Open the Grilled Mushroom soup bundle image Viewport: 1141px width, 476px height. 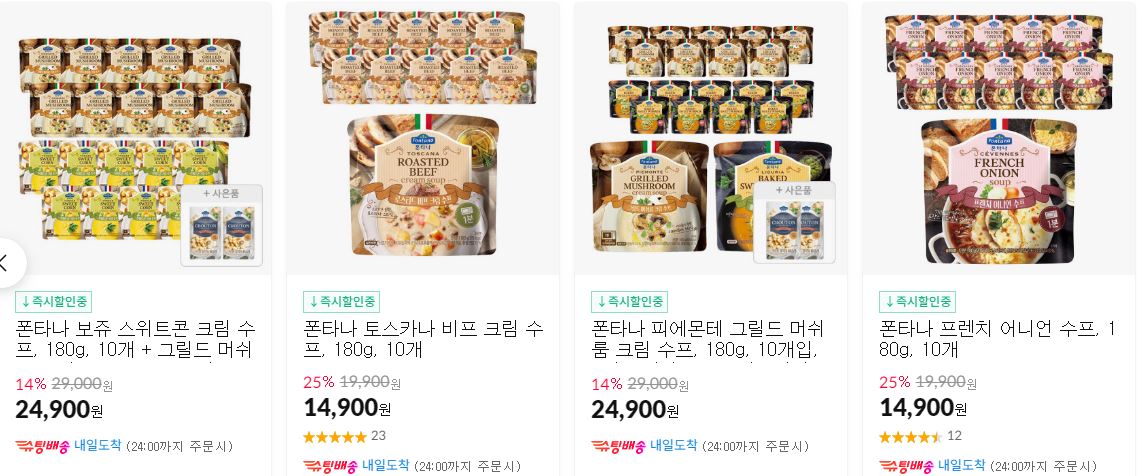point(711,139)
